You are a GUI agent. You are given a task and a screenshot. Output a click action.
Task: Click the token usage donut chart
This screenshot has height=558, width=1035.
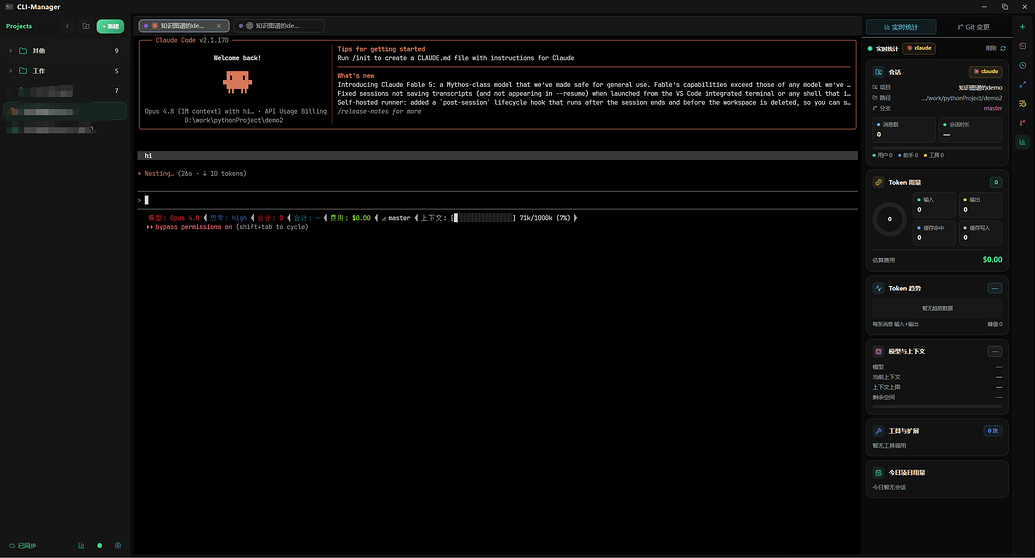[889, 219]
